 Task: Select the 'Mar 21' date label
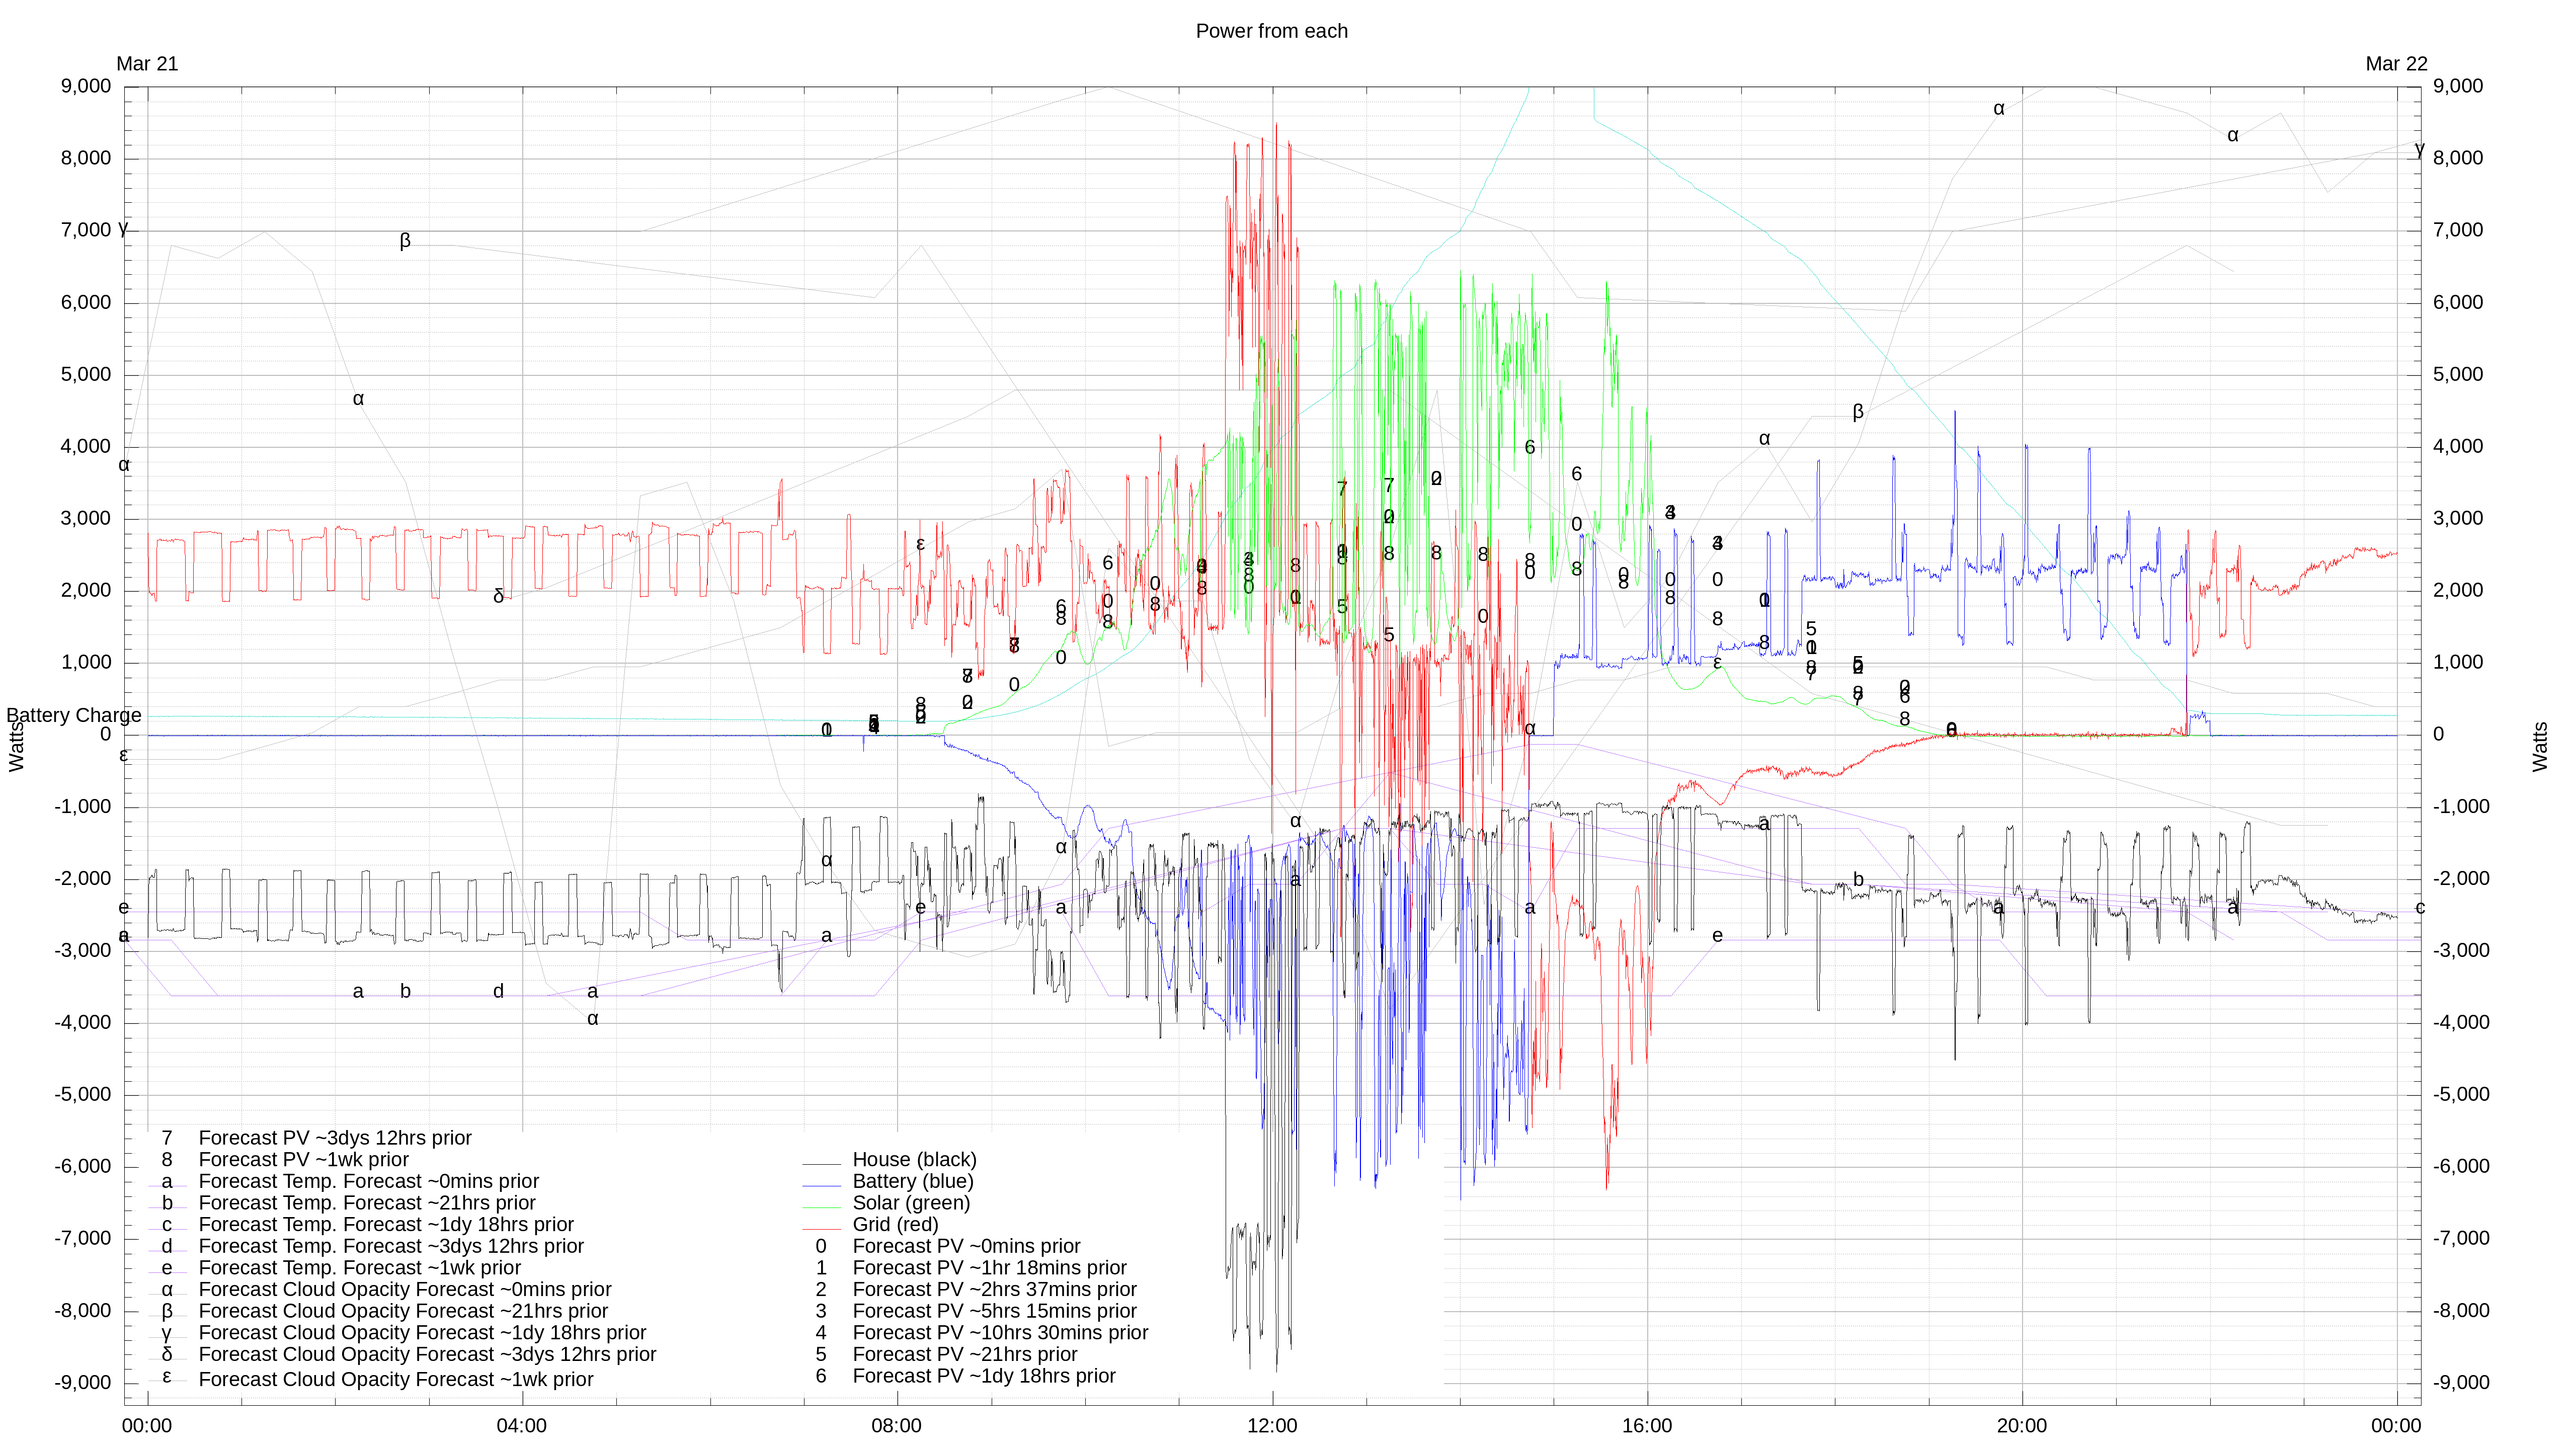pos(147,64)
